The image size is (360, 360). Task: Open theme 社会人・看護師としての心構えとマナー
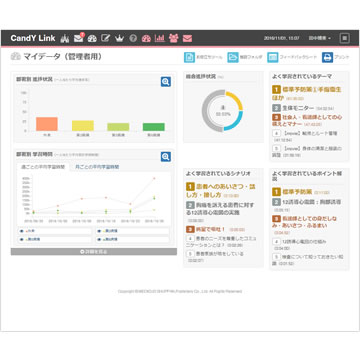coord(307,121)
